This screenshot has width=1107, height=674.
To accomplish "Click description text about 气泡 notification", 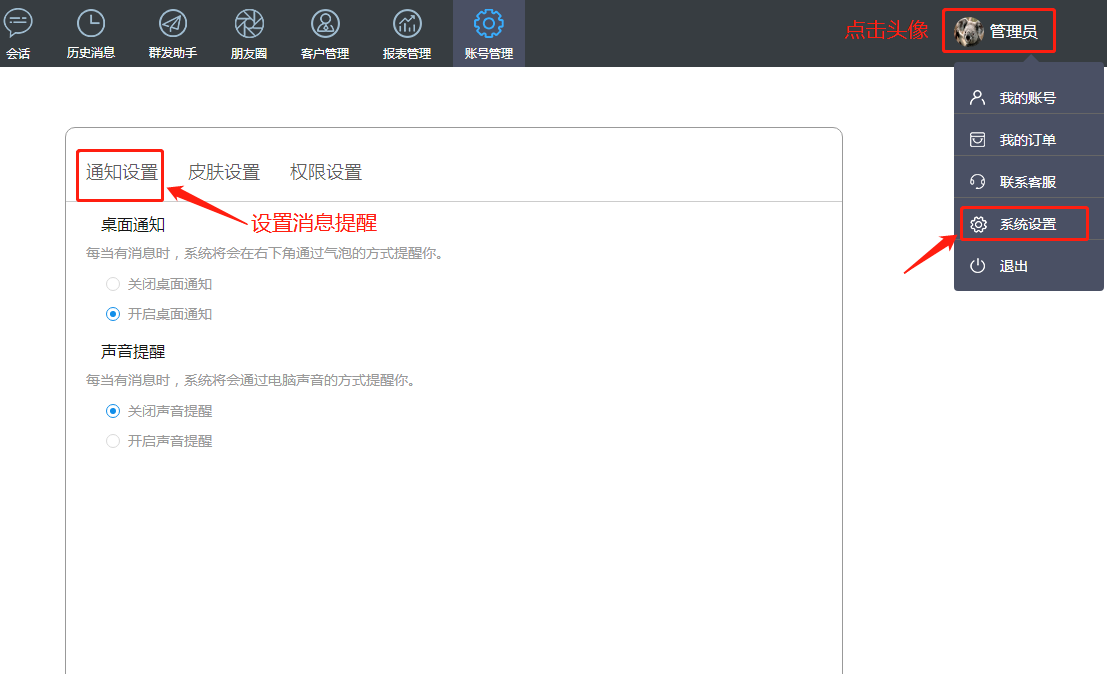I will pyautogui.click(x=267, y=253).
